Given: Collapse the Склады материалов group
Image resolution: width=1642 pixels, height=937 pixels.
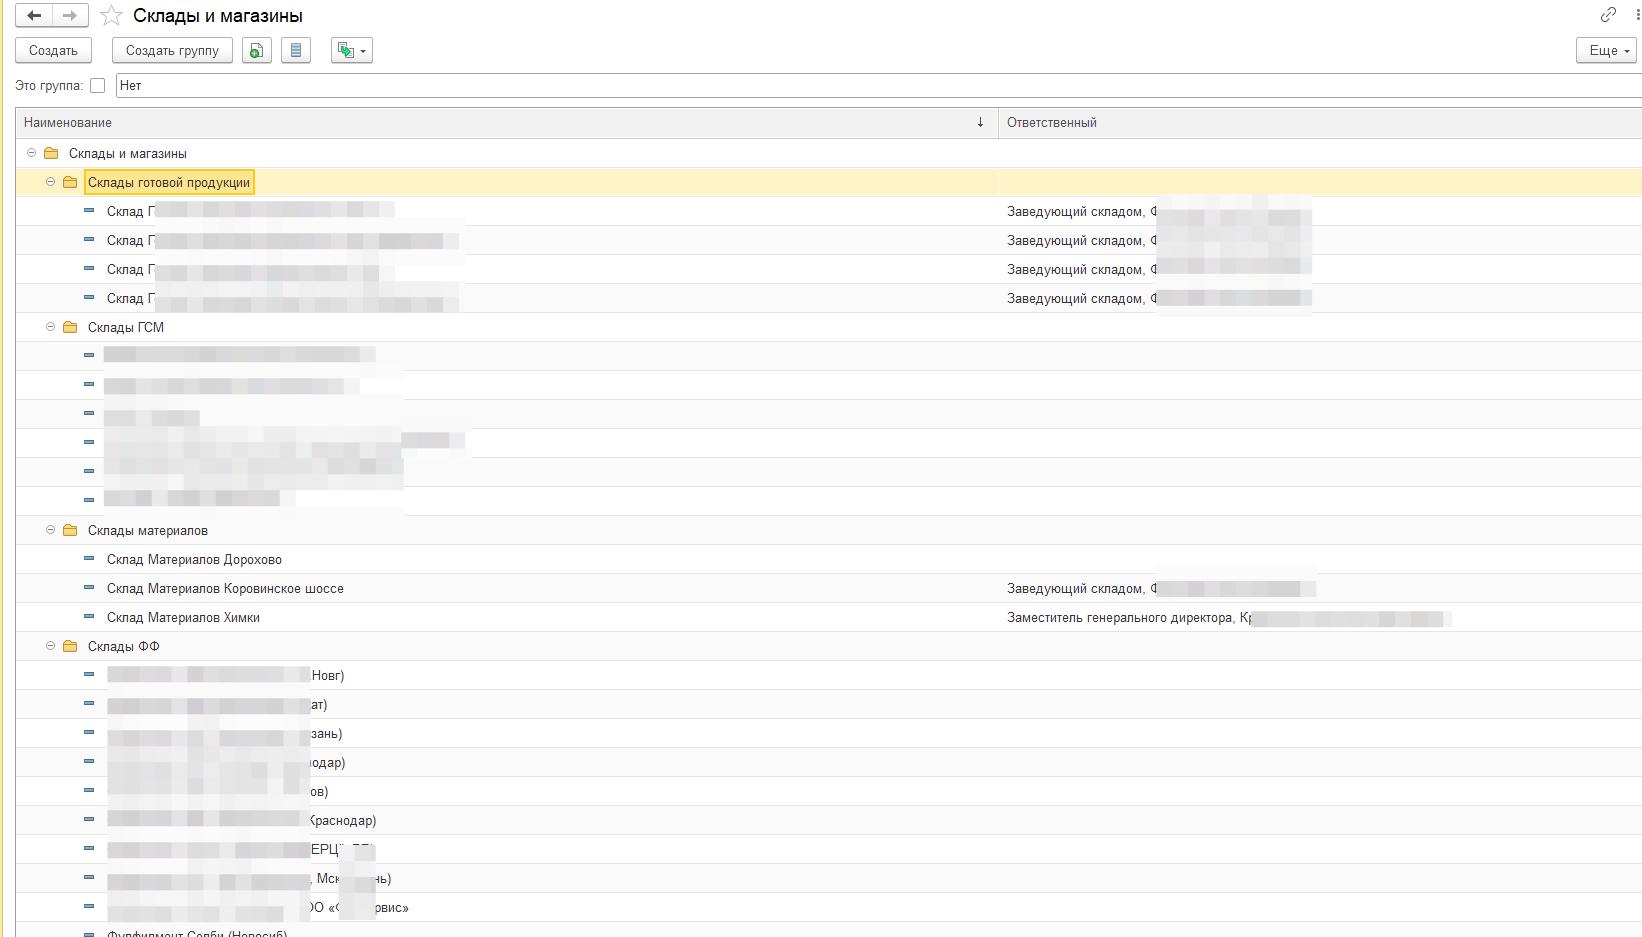Looking at the screenshot, I should [51, 530].
